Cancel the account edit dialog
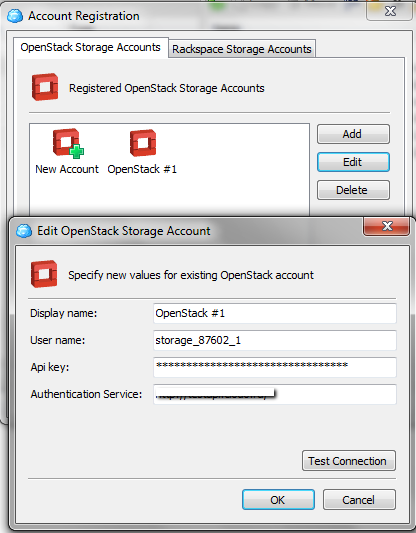416x533 pixels. pos(359,500)
